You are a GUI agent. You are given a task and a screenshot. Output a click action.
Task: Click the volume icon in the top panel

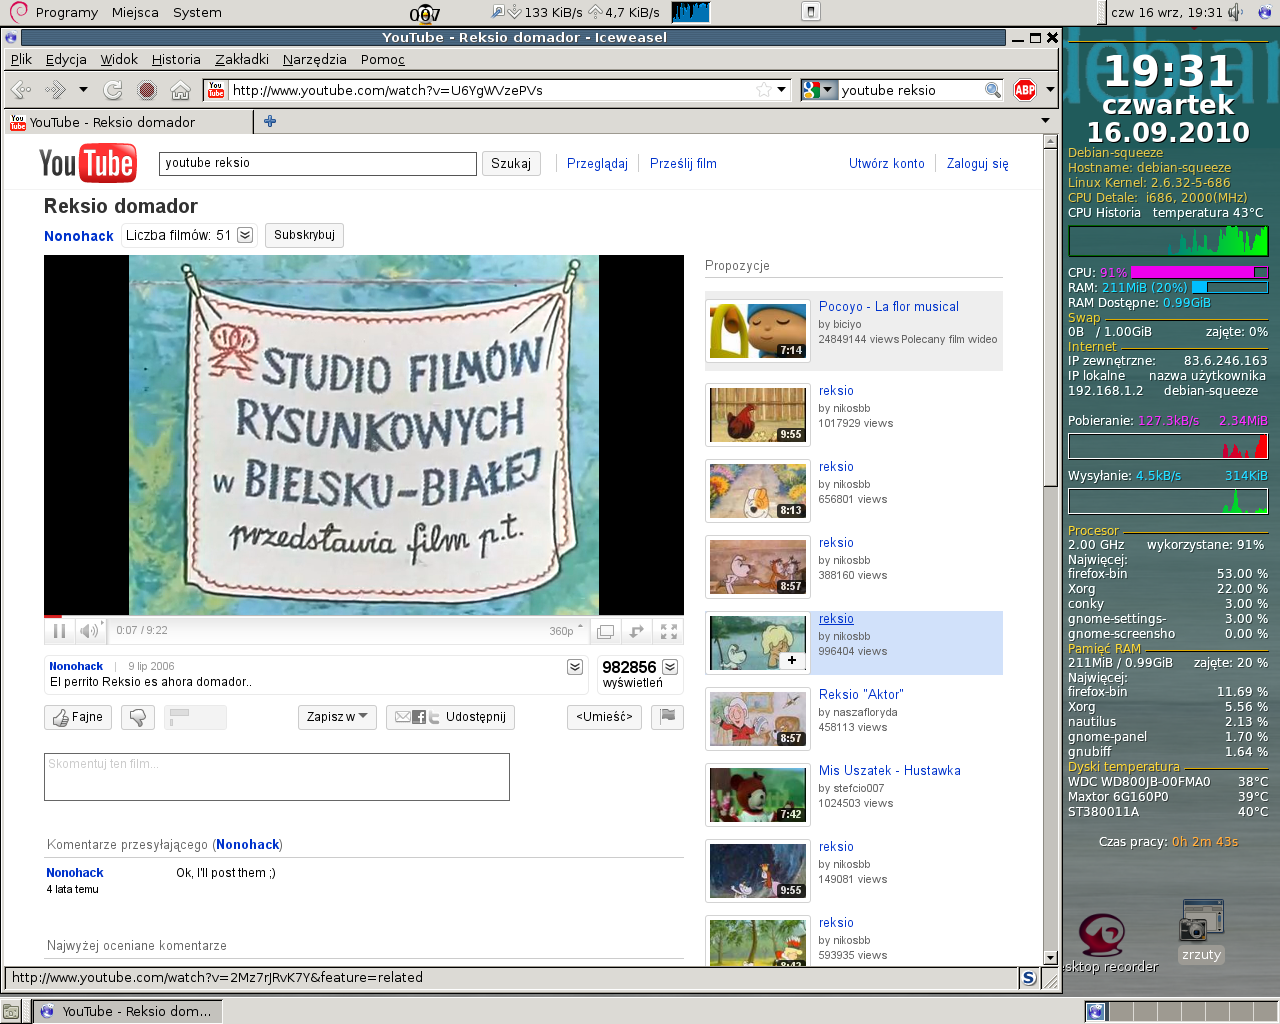coord(1236,12)
